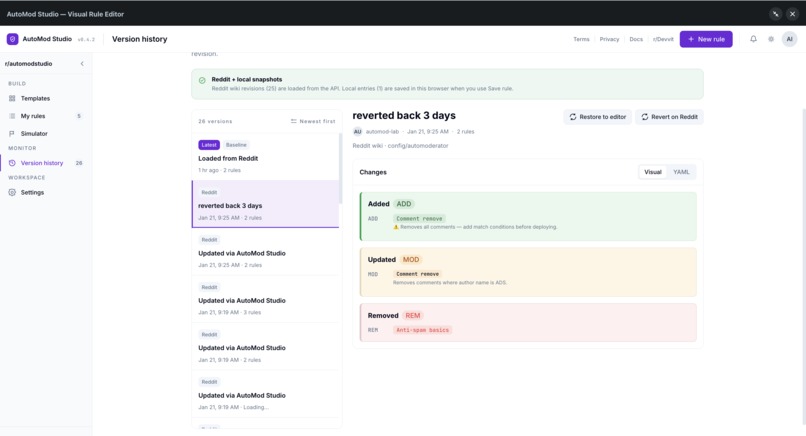Click the Baseline badge
This screenshot has width=806, height=436.
pyautogui.click(x=236, y=145)
